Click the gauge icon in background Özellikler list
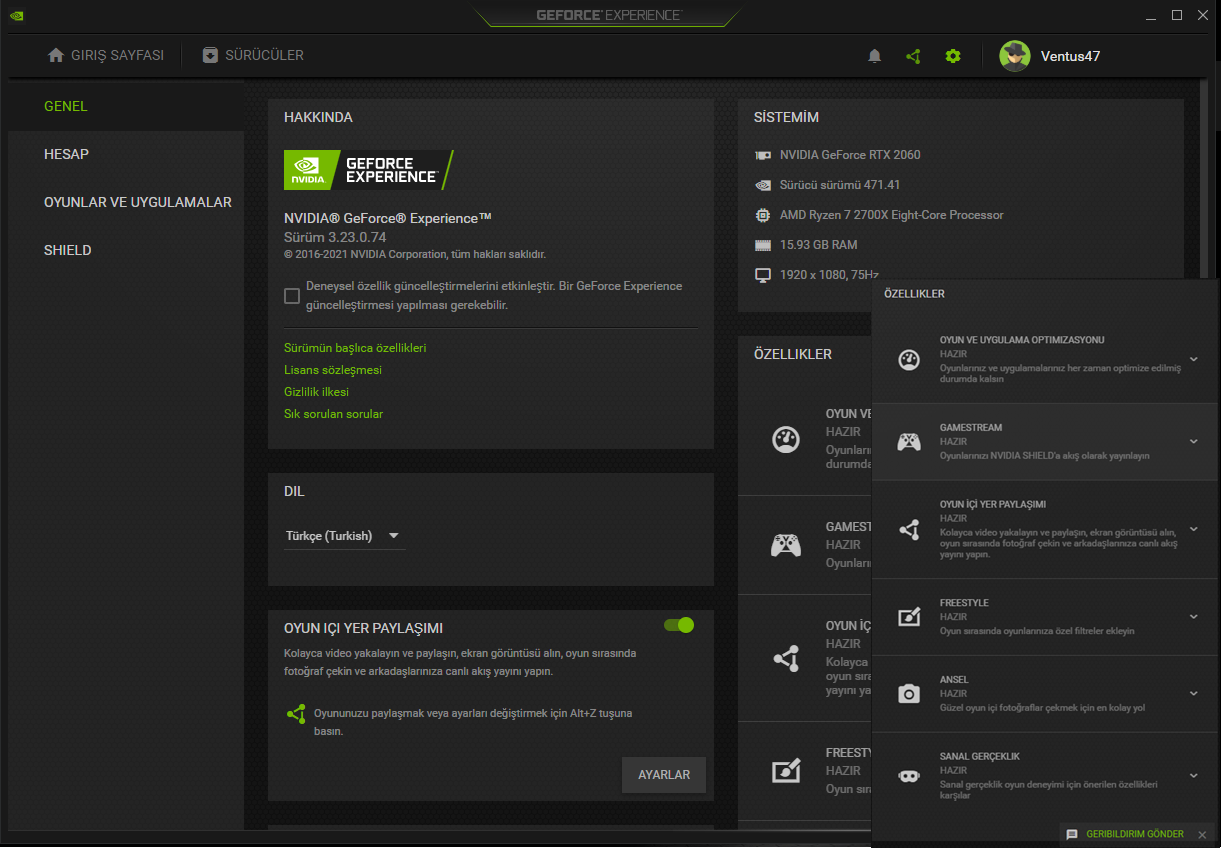 coord(786,439)
